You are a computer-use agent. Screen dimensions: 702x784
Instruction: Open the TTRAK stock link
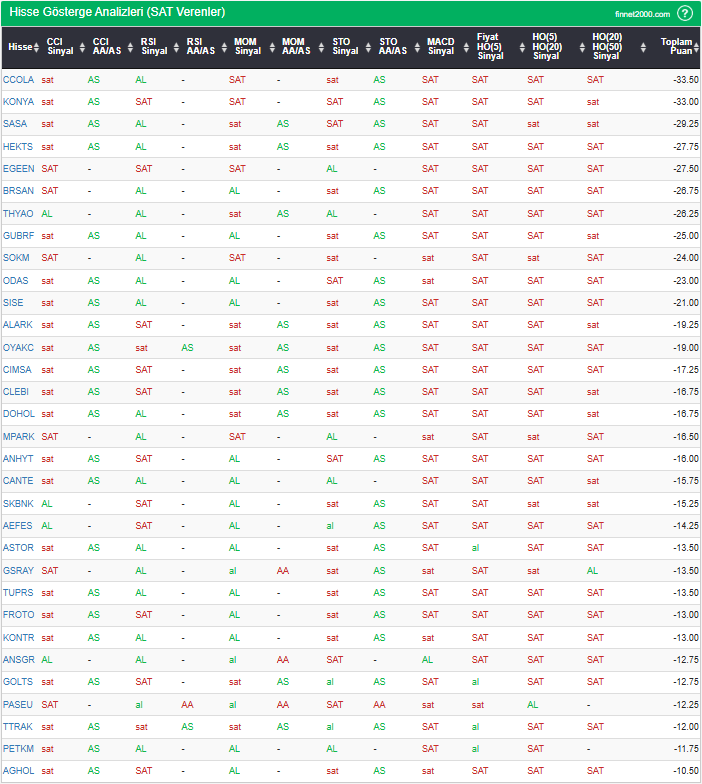18,726
